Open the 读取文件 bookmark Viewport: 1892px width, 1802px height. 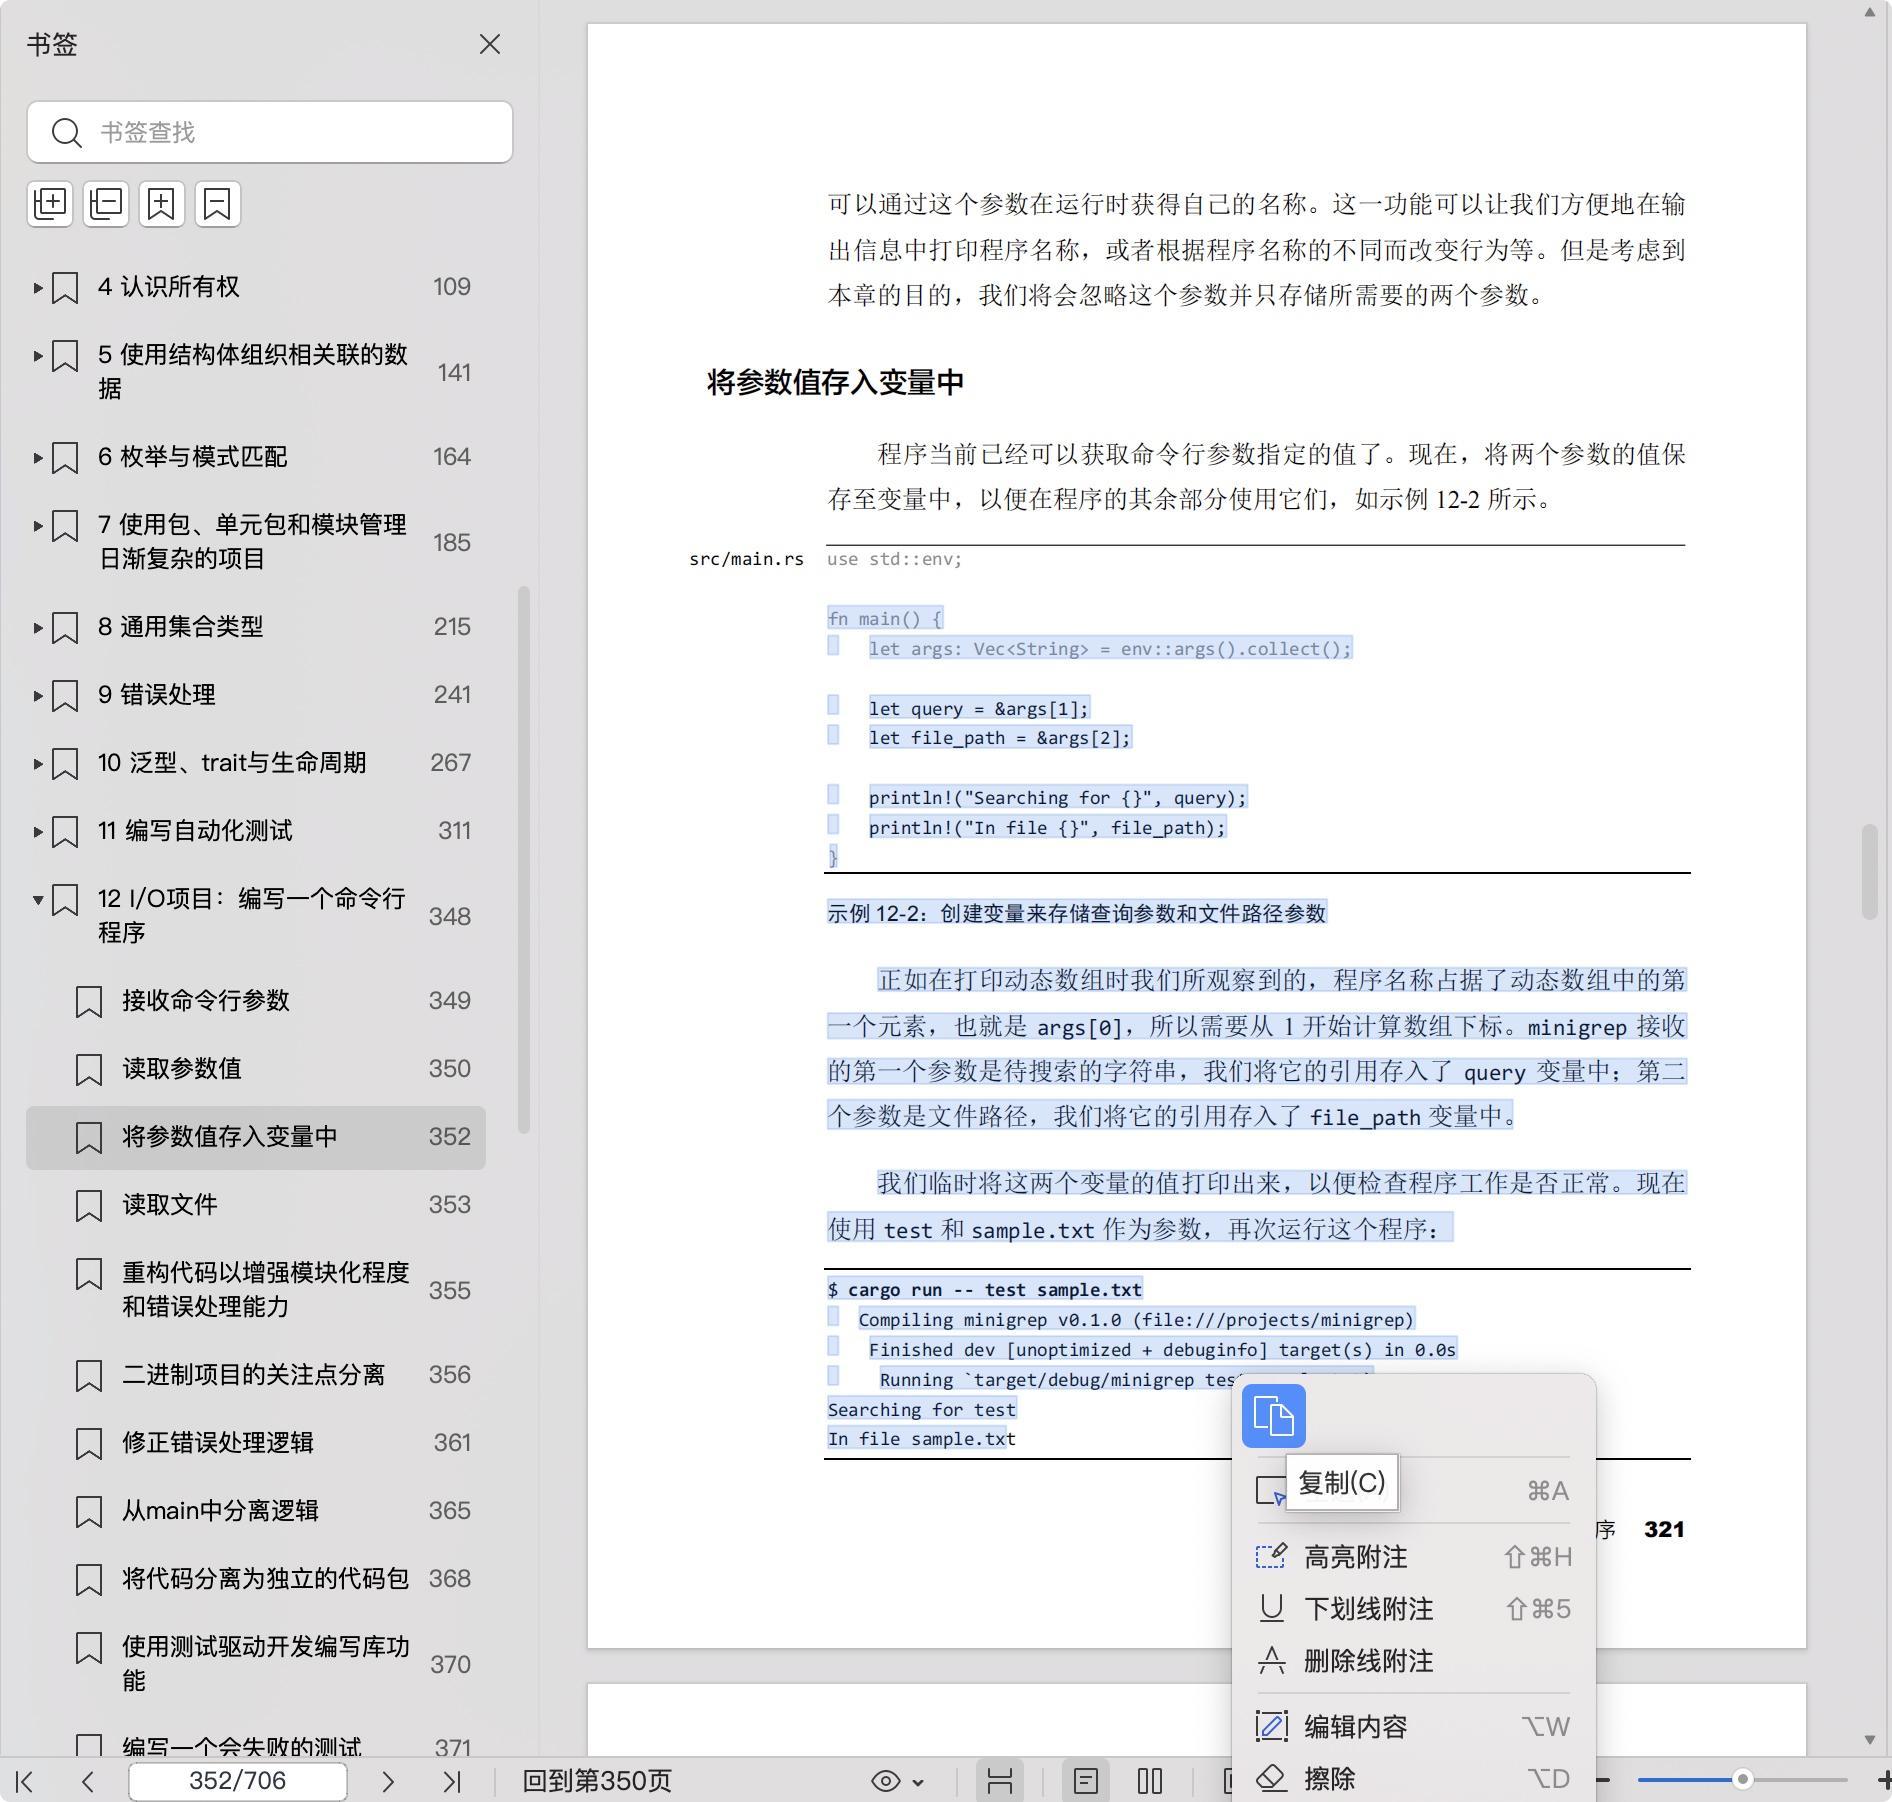170,1205
